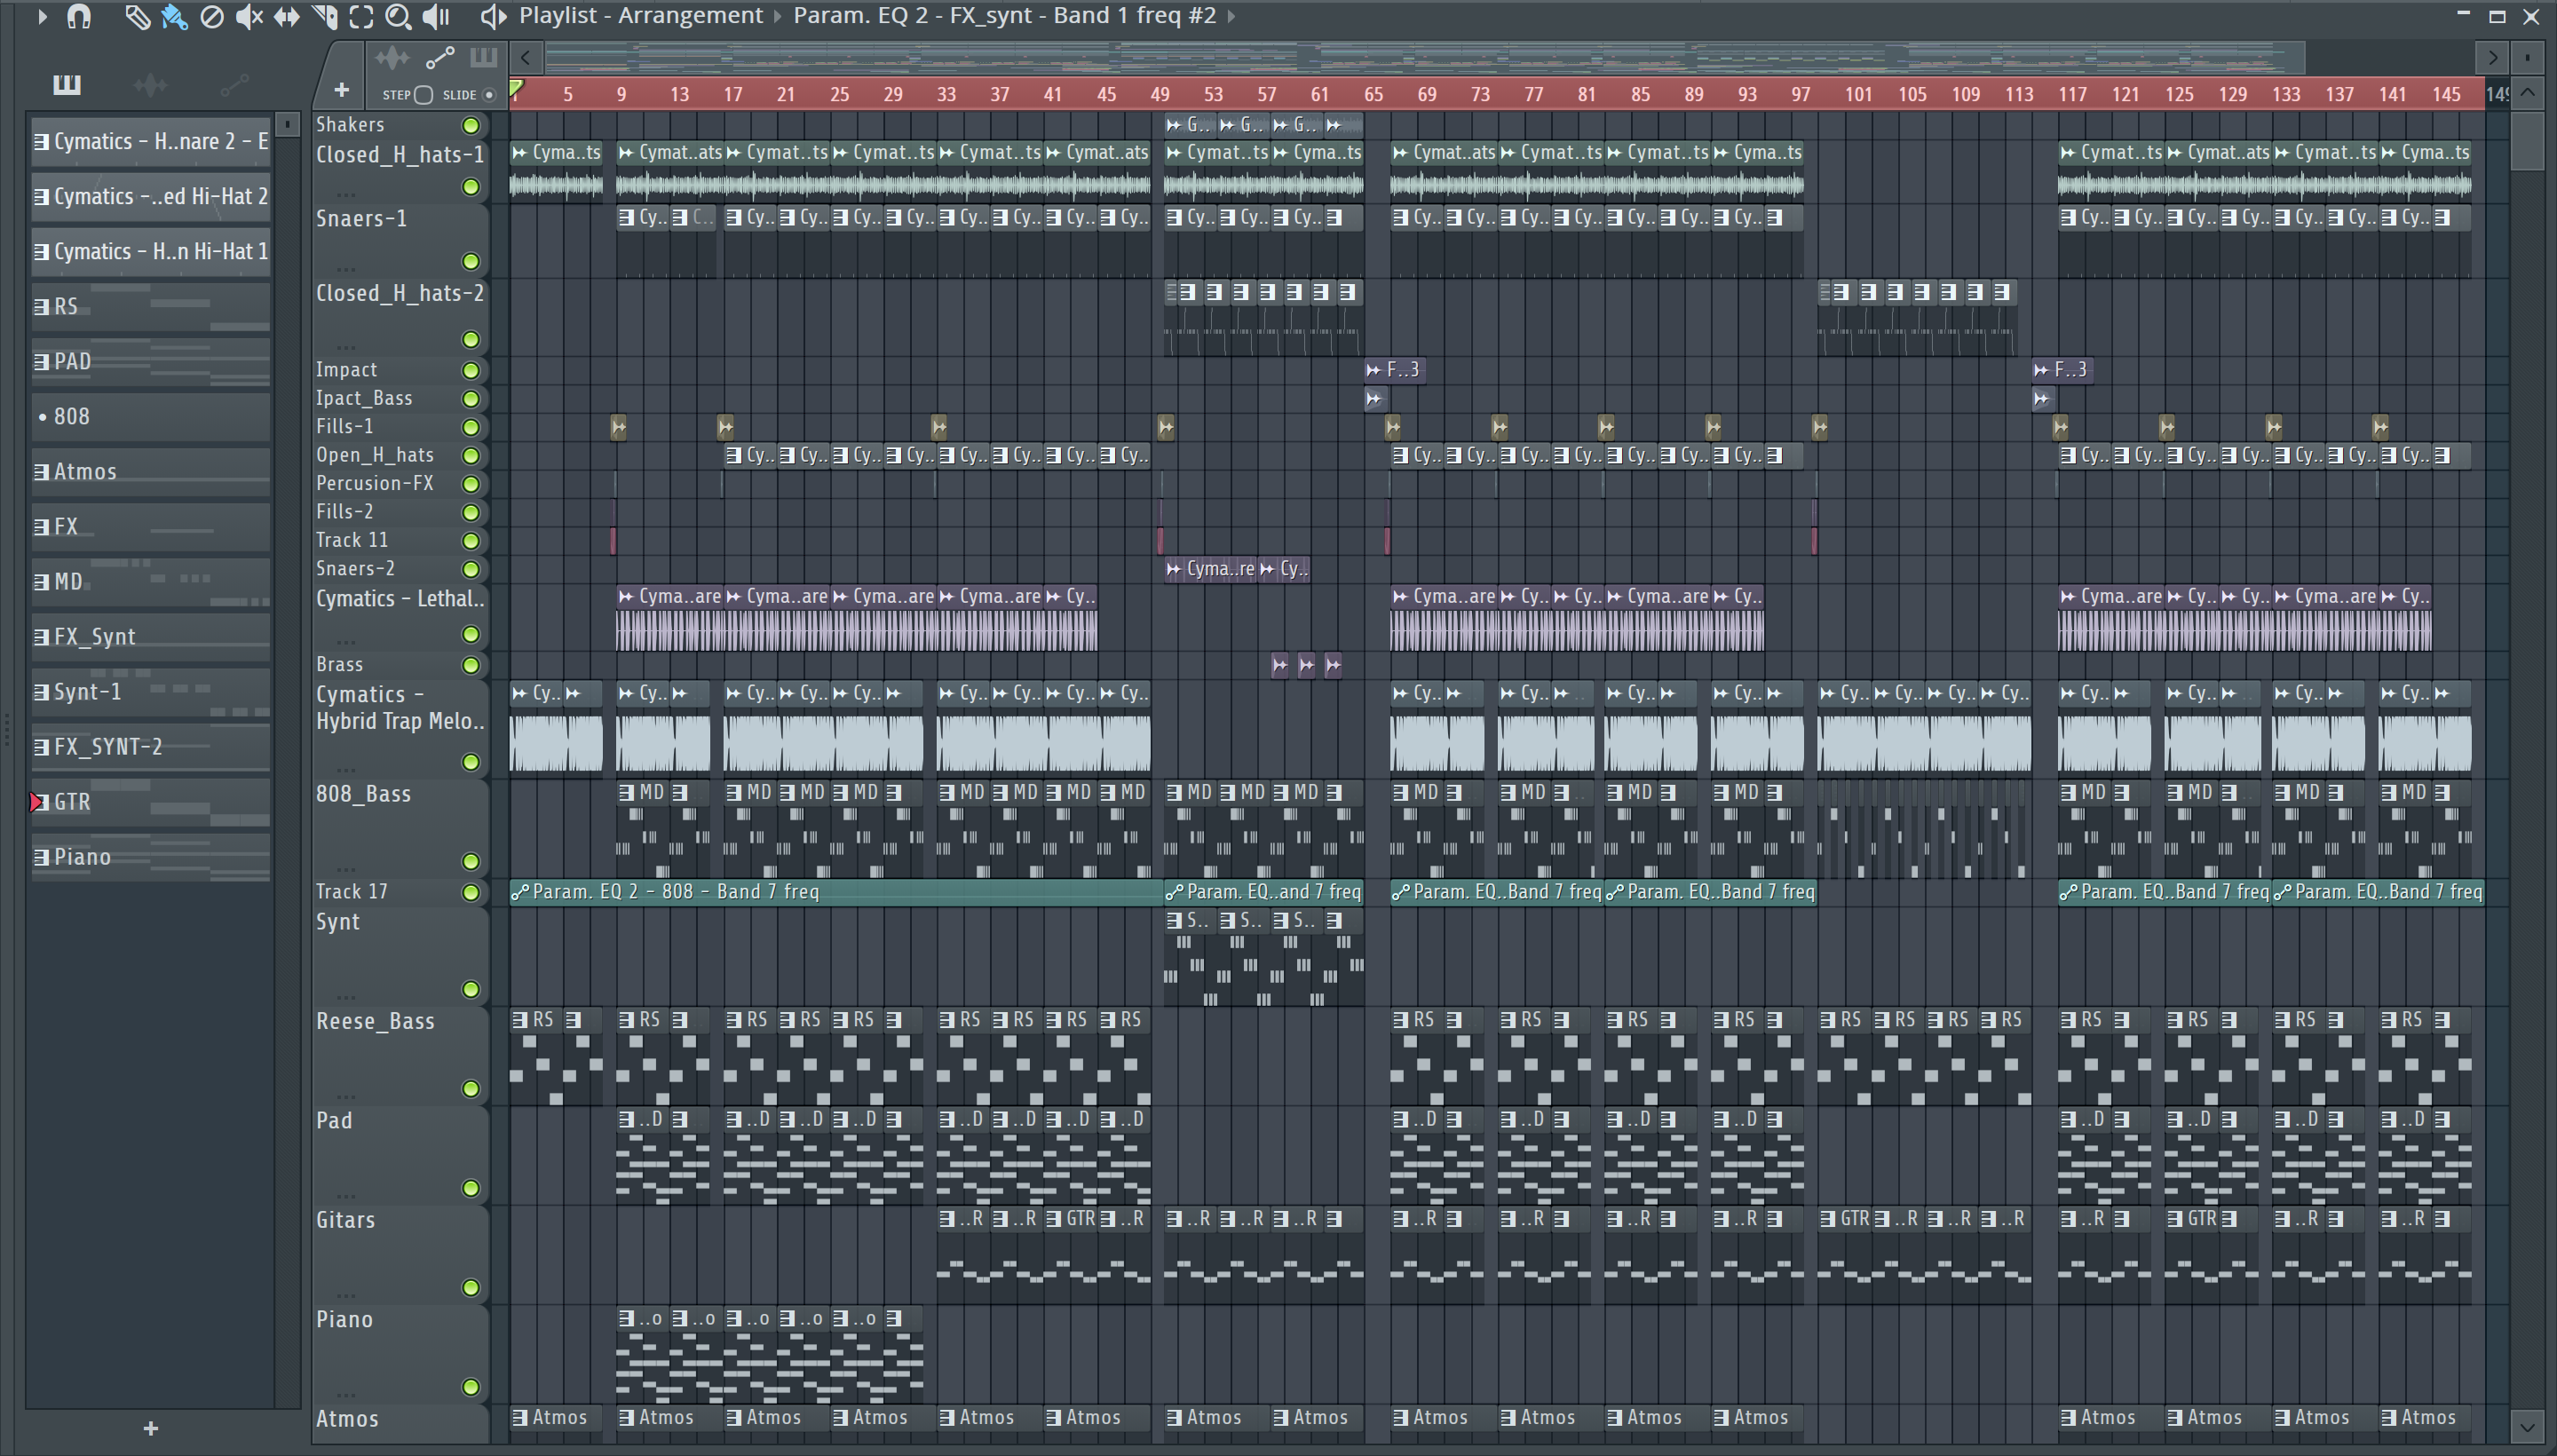2557x1456 pixels.
Task: Select the Playback speaker tool
Action: click(436, 16)
